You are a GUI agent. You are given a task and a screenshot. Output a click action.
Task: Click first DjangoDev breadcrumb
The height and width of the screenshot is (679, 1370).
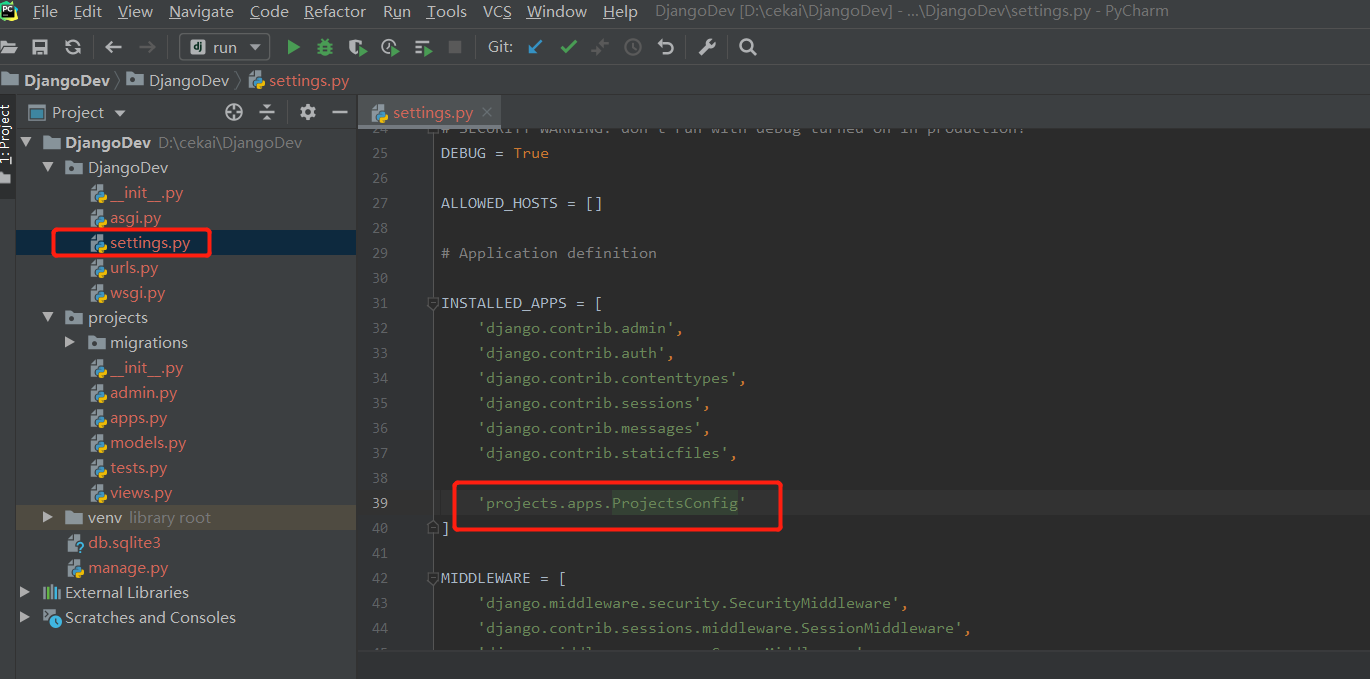(58, 81)
